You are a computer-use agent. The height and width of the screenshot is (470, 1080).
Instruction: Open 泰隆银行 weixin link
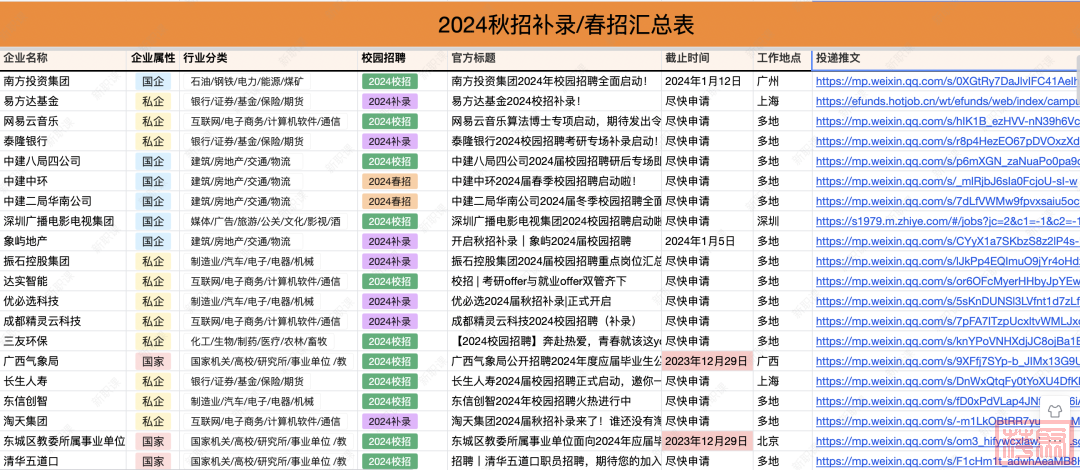(x=947, y=141)
